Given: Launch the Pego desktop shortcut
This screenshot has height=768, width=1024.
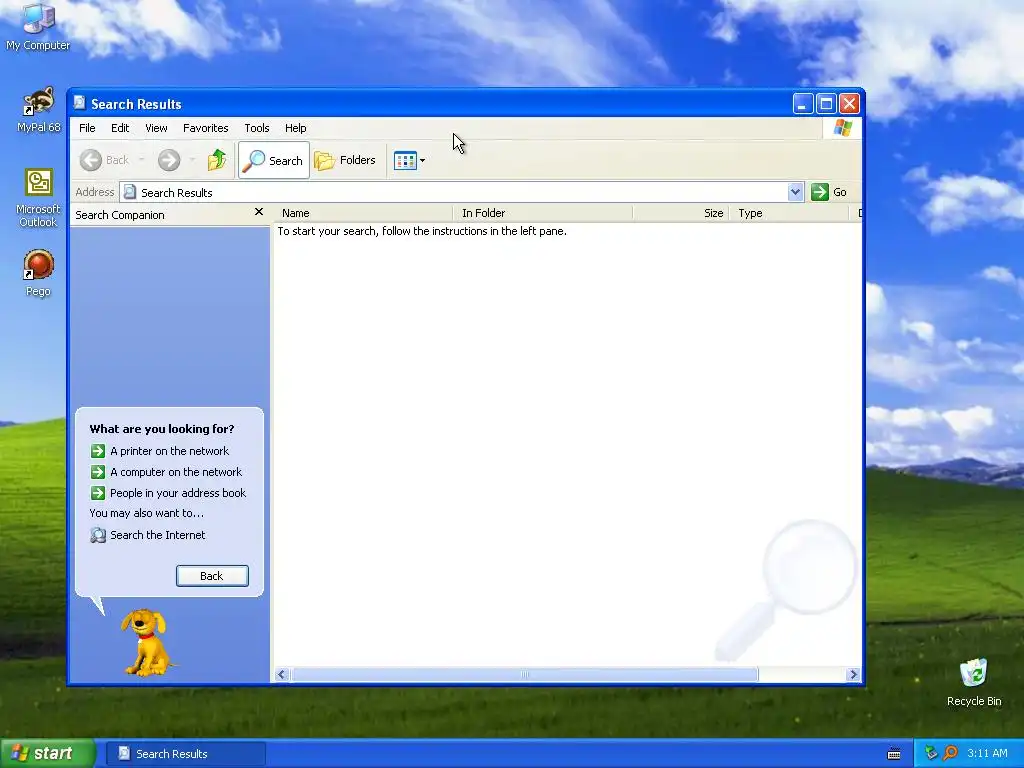Looking at the screenshot, I should point(38,273).
